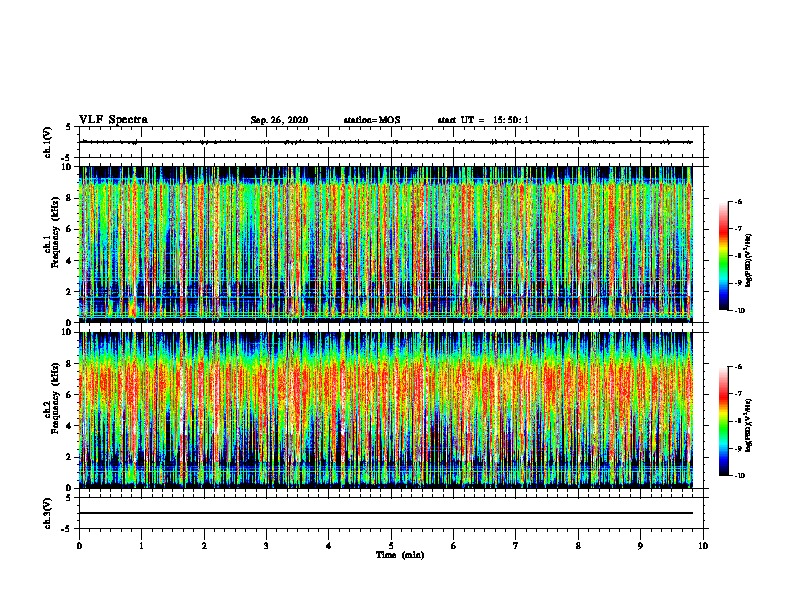
Task: Select the ch.1 spectrogram color scale bar
Action: (x=724, y=256)
